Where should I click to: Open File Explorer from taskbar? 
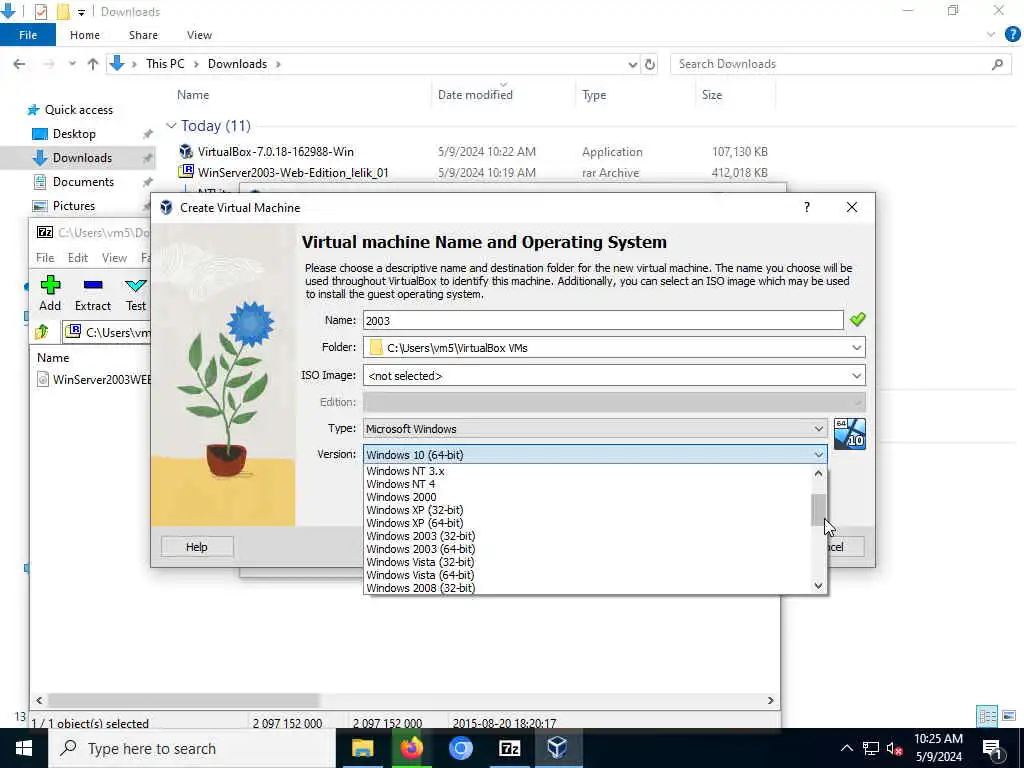pyautogui.click(x=362, y=748)
